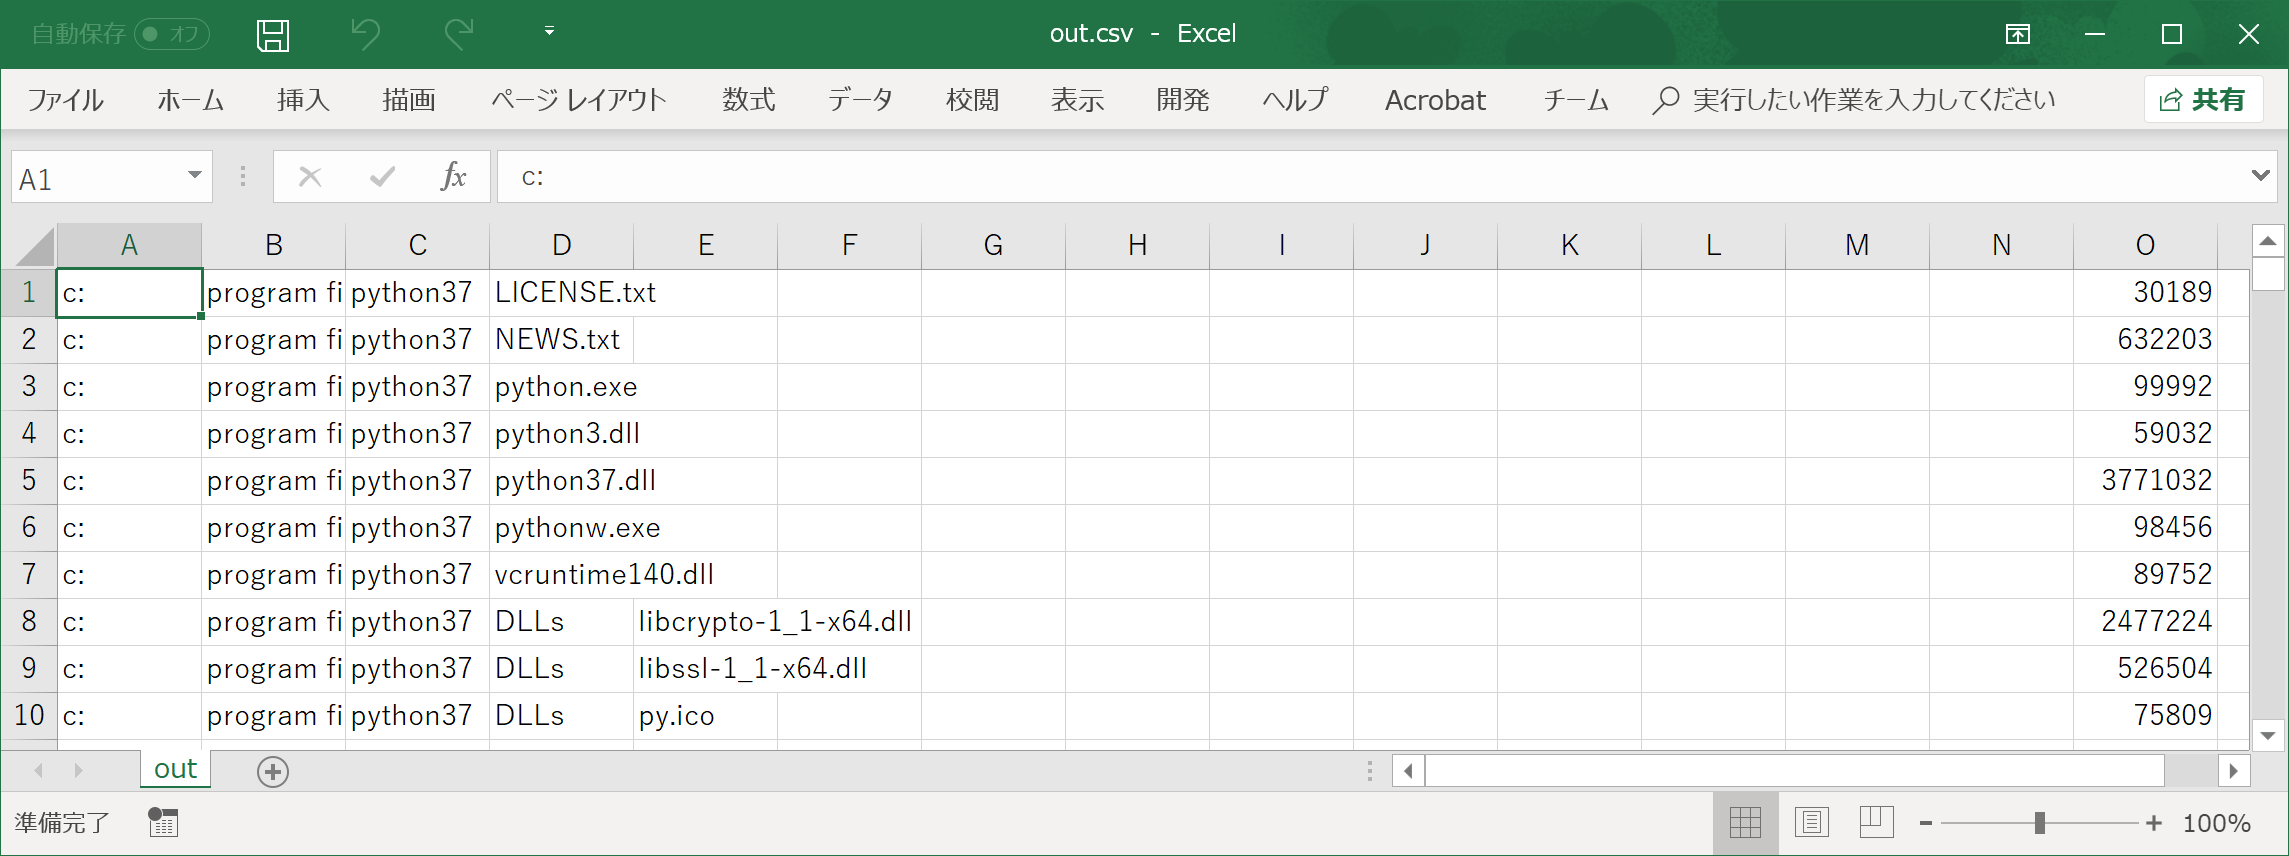Switch to the ページ レイアウト tab
This screenshot has height=856, width=2289.
coord(578,100)
